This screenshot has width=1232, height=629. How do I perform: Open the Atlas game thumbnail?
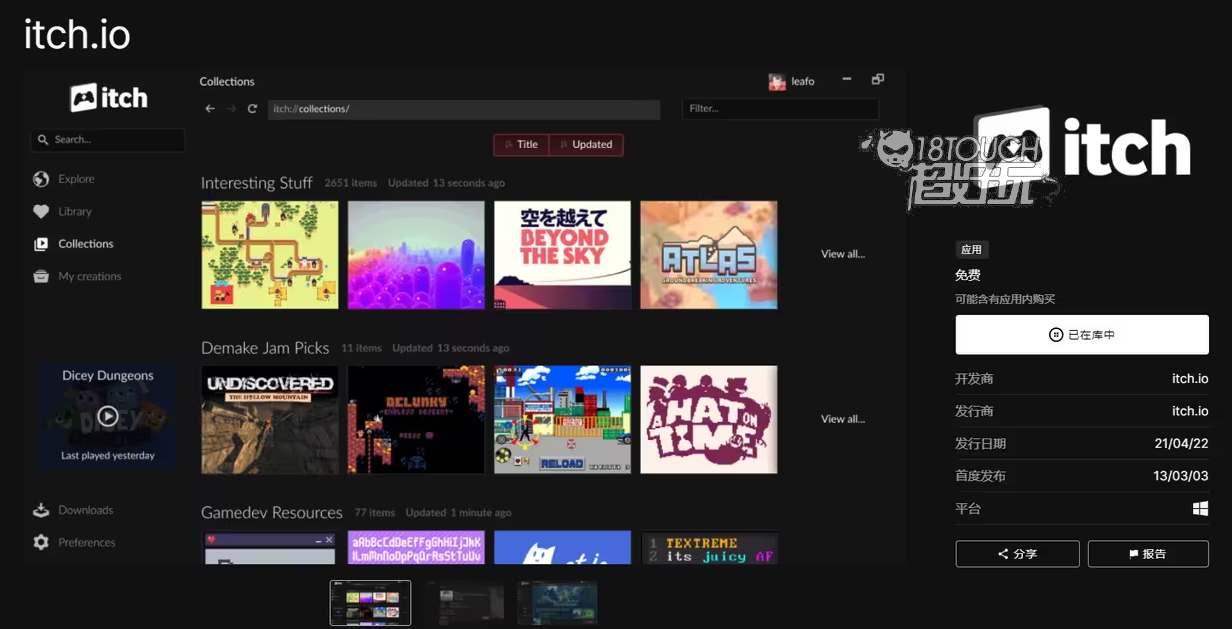709,255
